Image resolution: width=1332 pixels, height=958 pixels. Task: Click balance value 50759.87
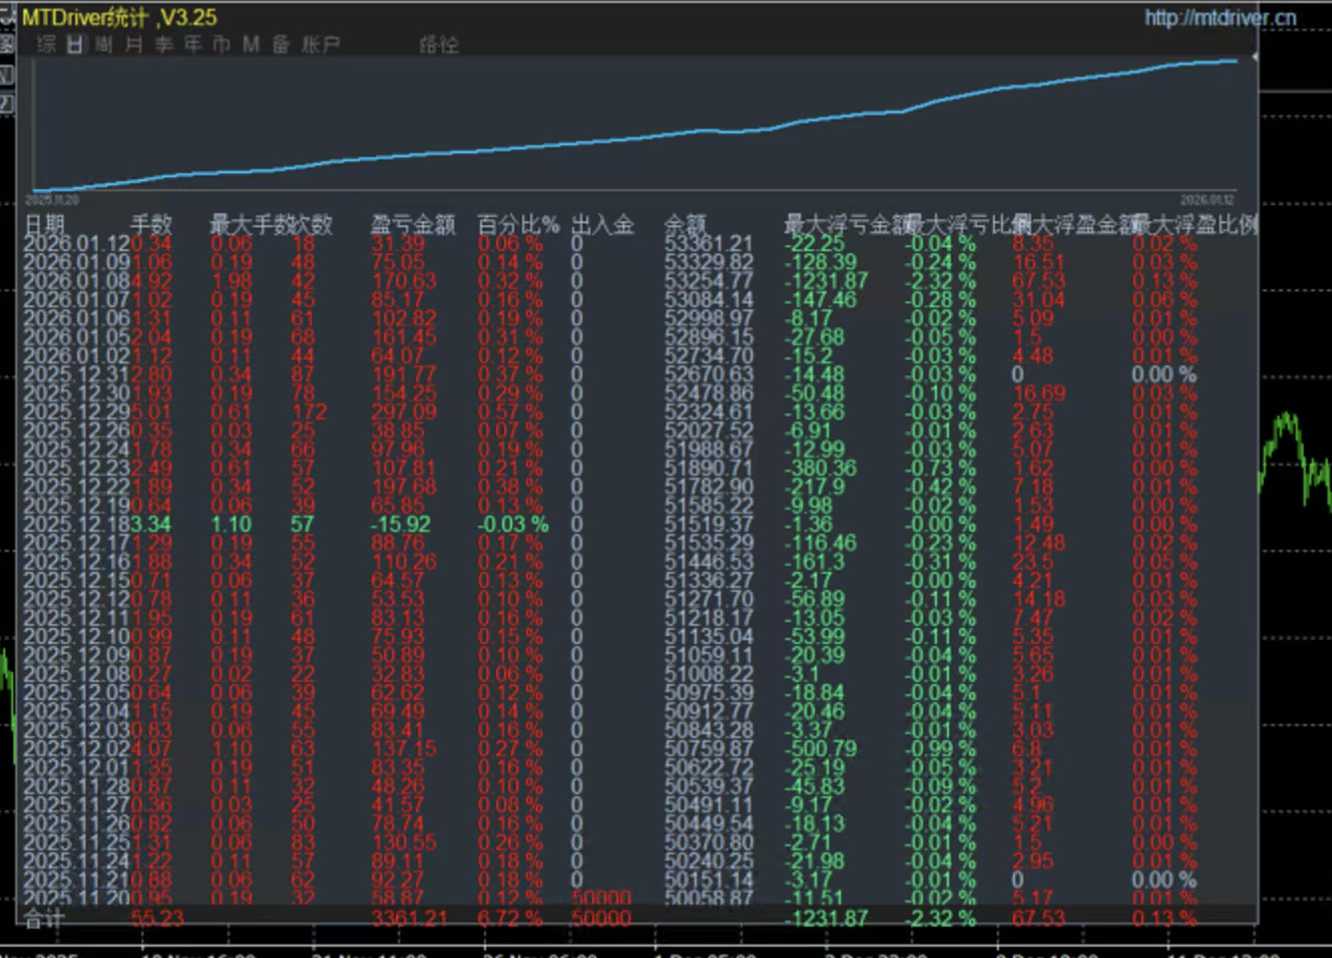(x=709, y=749)
